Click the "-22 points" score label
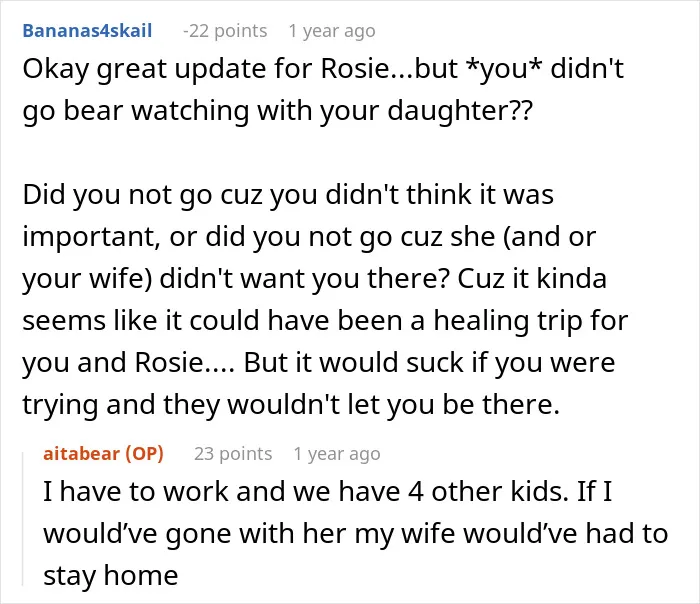This screenshot has width=700, height=604. pos(225,31)
